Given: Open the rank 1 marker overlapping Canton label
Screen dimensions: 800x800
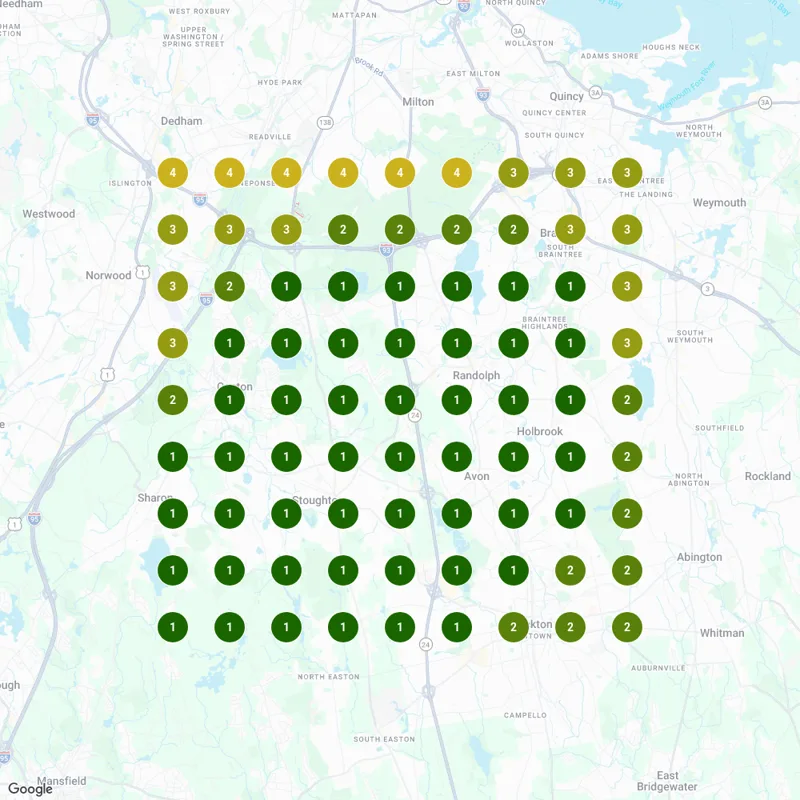Looking at the screenshot, I should [230, 399].
